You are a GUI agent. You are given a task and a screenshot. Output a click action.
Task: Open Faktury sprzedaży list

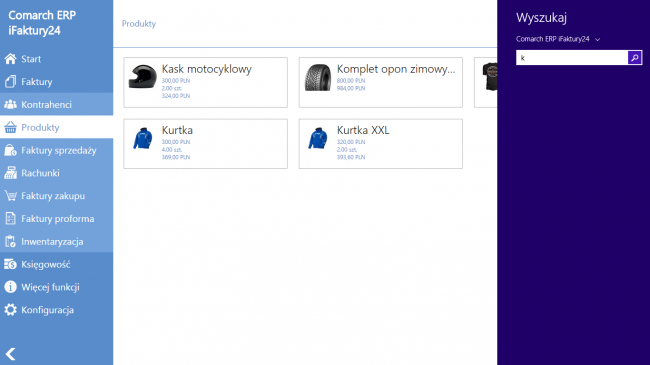pos(56,150)
